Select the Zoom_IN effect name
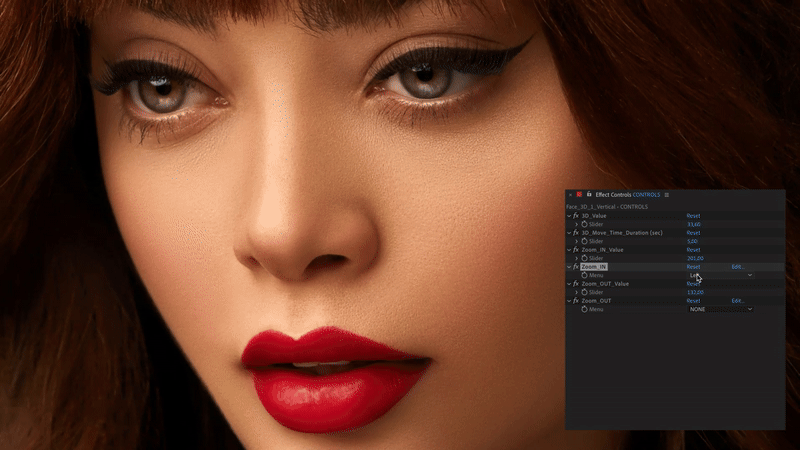This screenshot has height=450, width=800. tap(593, 267)
